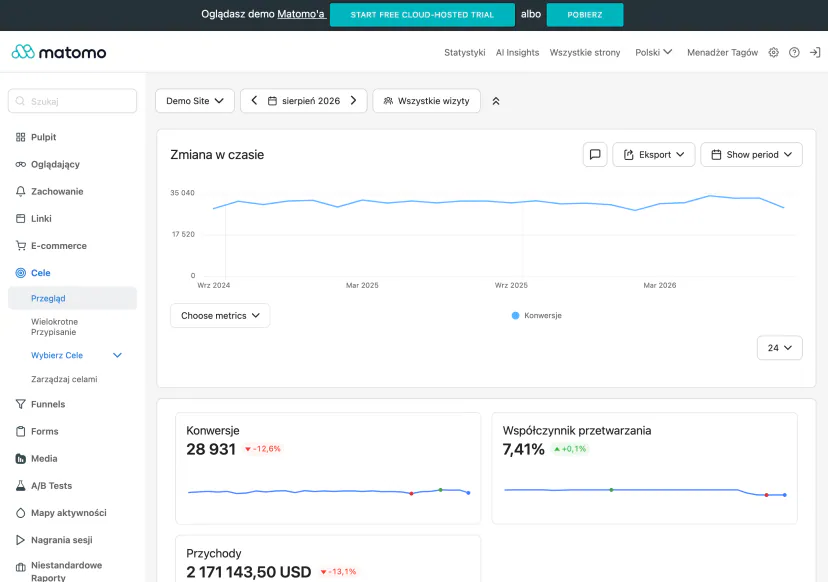Screen dimensions: 828x582
Task: Open the Show period dropdown
Action: coord(751,155)
